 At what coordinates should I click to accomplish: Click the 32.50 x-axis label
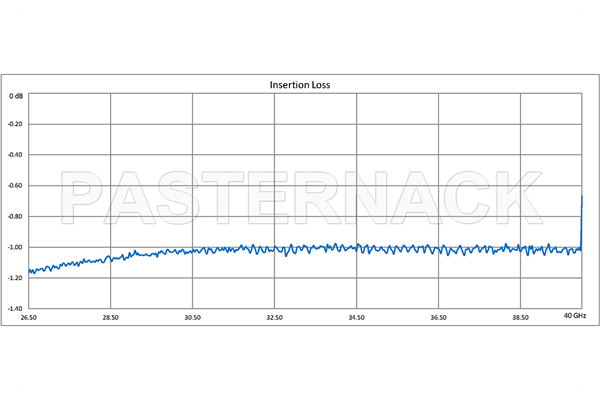274,317
